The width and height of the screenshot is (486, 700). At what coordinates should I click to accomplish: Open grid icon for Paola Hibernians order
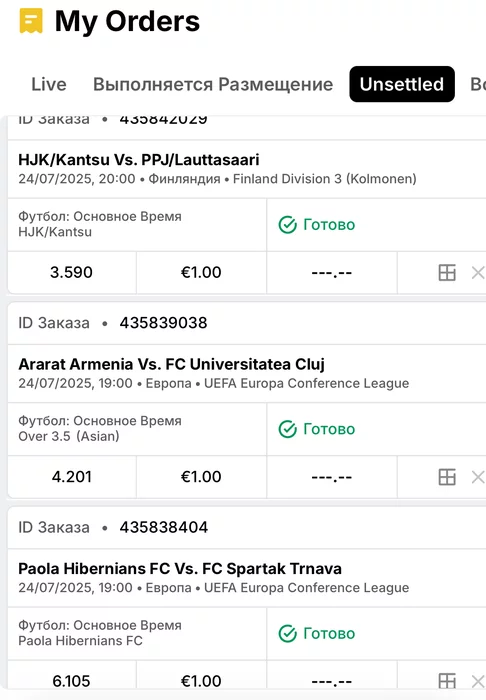pos(447,681)
